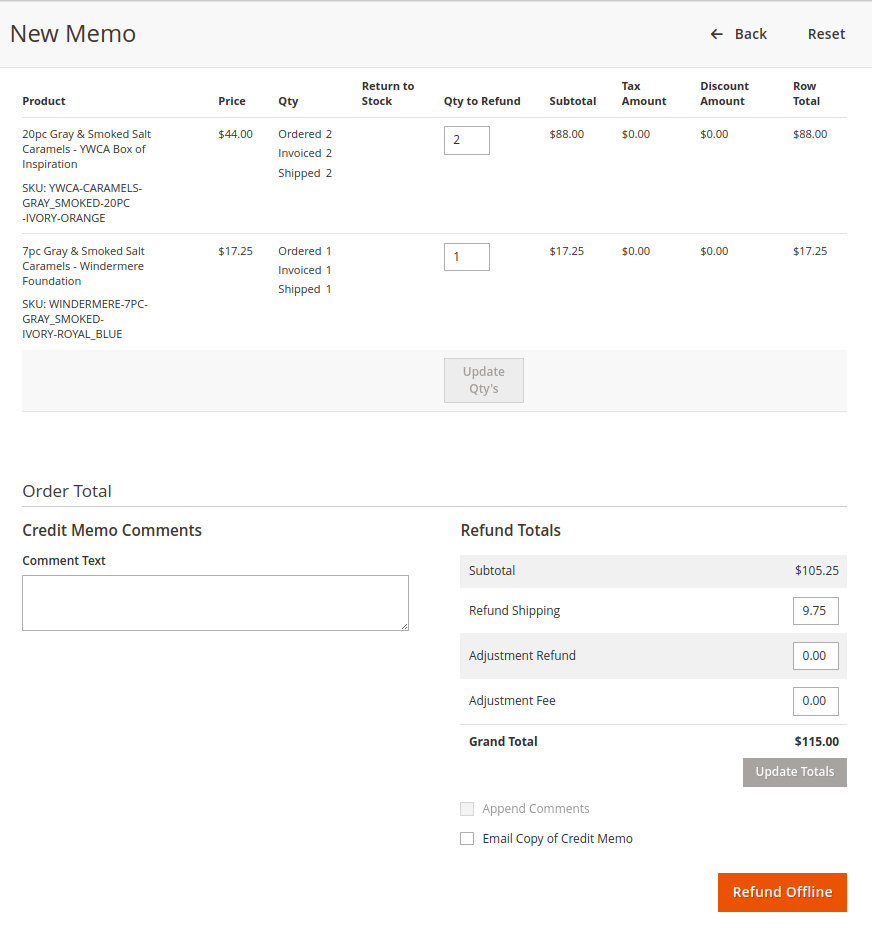Click the Qty to Refund column header
The image size is (872, 950).
pyautogui.click(x=482, y=101)
